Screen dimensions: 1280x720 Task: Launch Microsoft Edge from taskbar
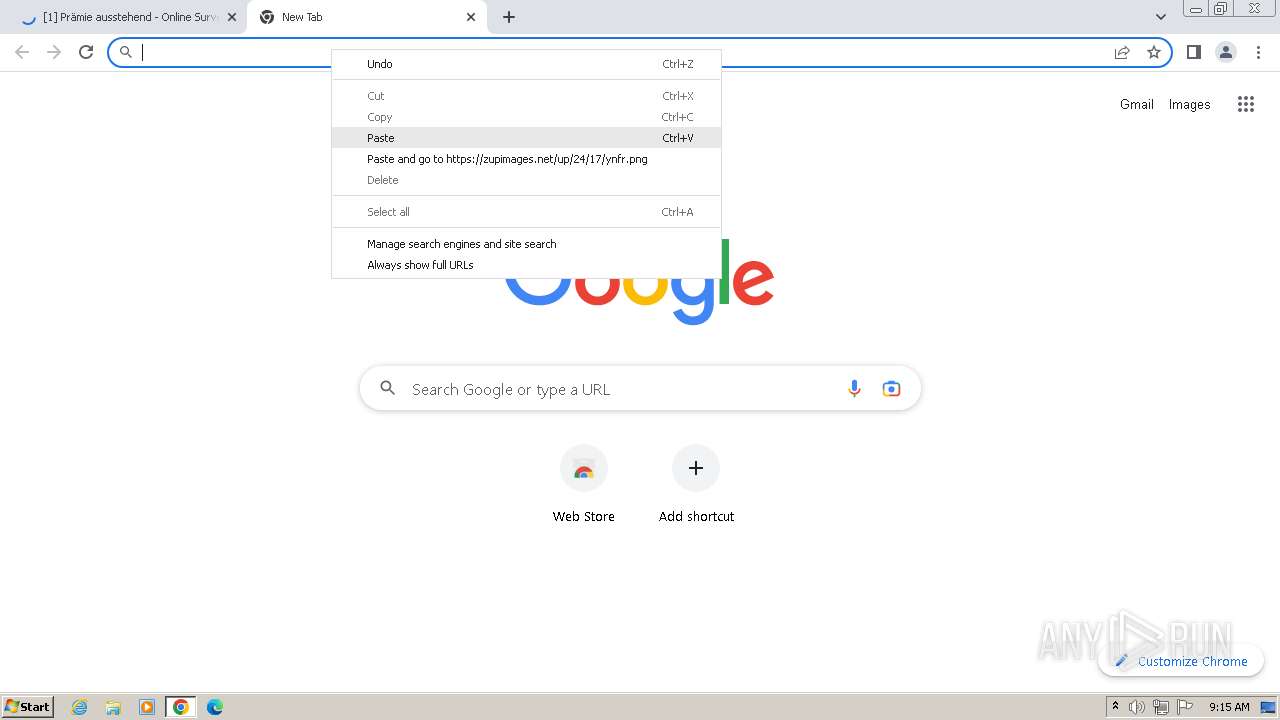(215, 707)
